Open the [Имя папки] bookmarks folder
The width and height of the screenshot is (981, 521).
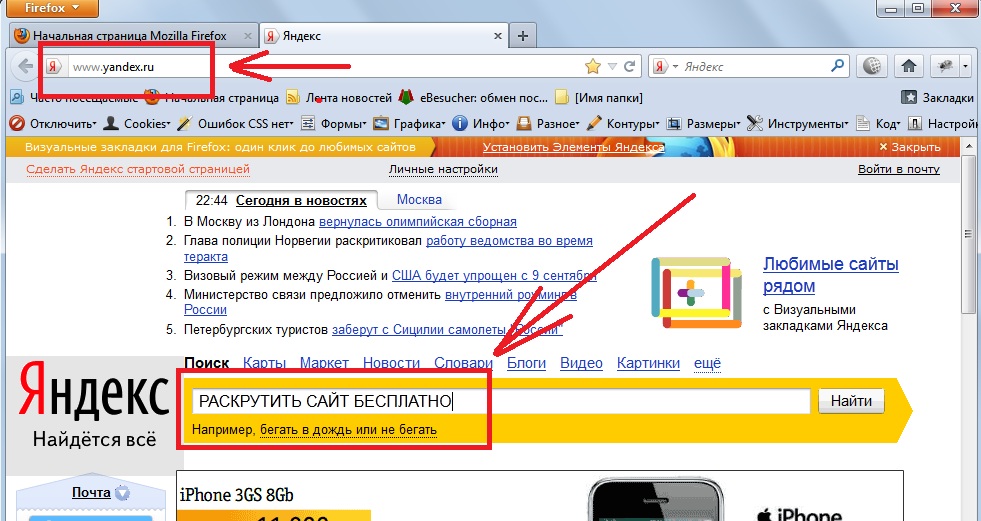[x=599, y=98]
